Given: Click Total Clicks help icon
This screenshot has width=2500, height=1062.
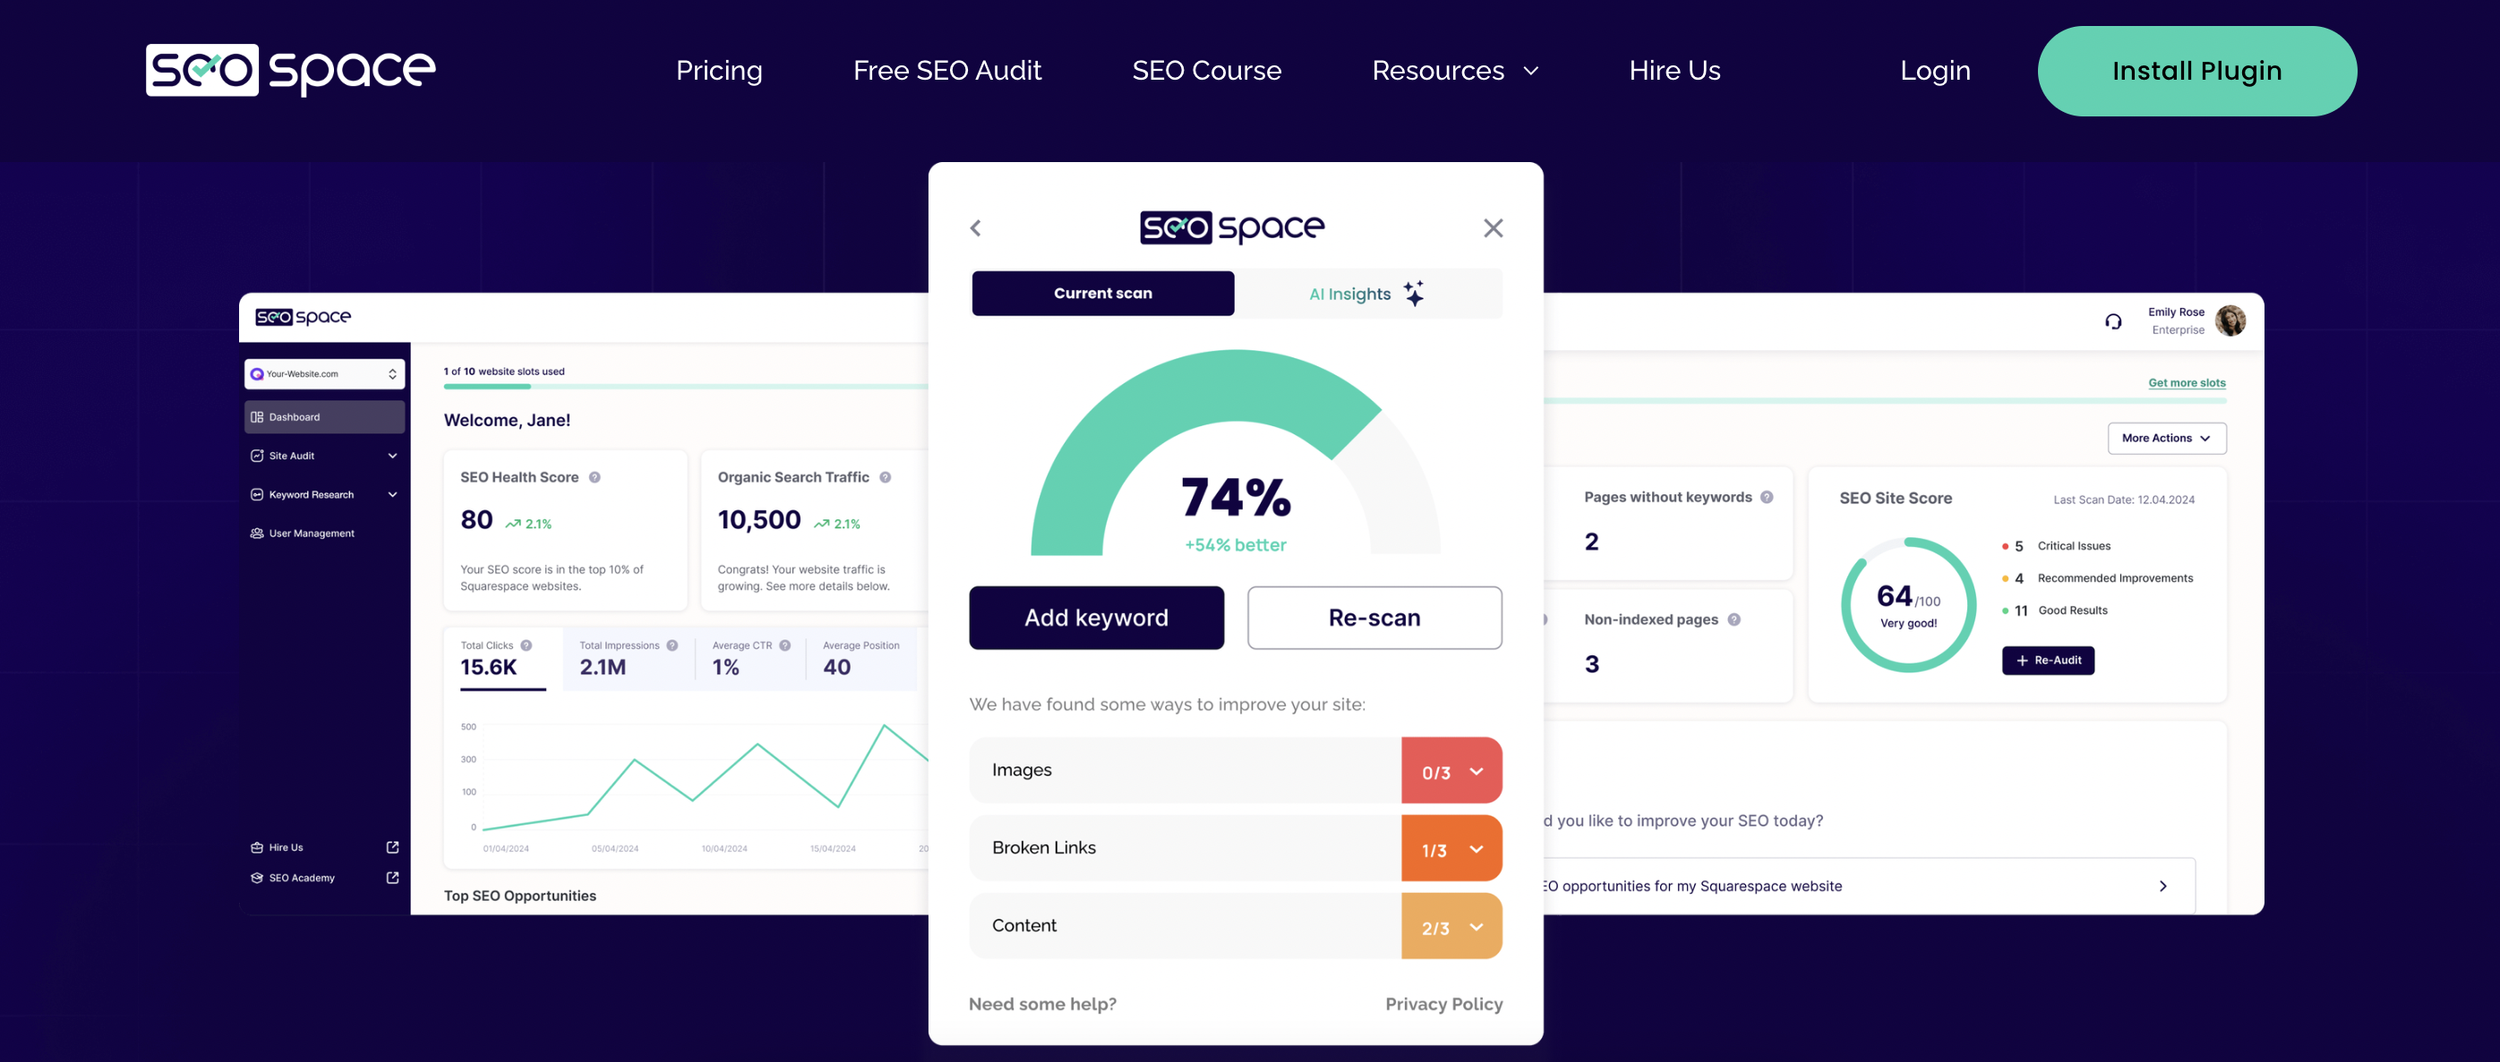Looking at the screenshot, I should coord(526,646).
